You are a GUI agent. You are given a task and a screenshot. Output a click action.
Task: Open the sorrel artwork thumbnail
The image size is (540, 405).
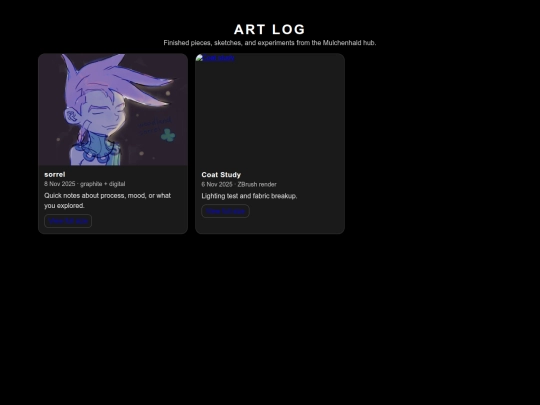pos(113,110)
